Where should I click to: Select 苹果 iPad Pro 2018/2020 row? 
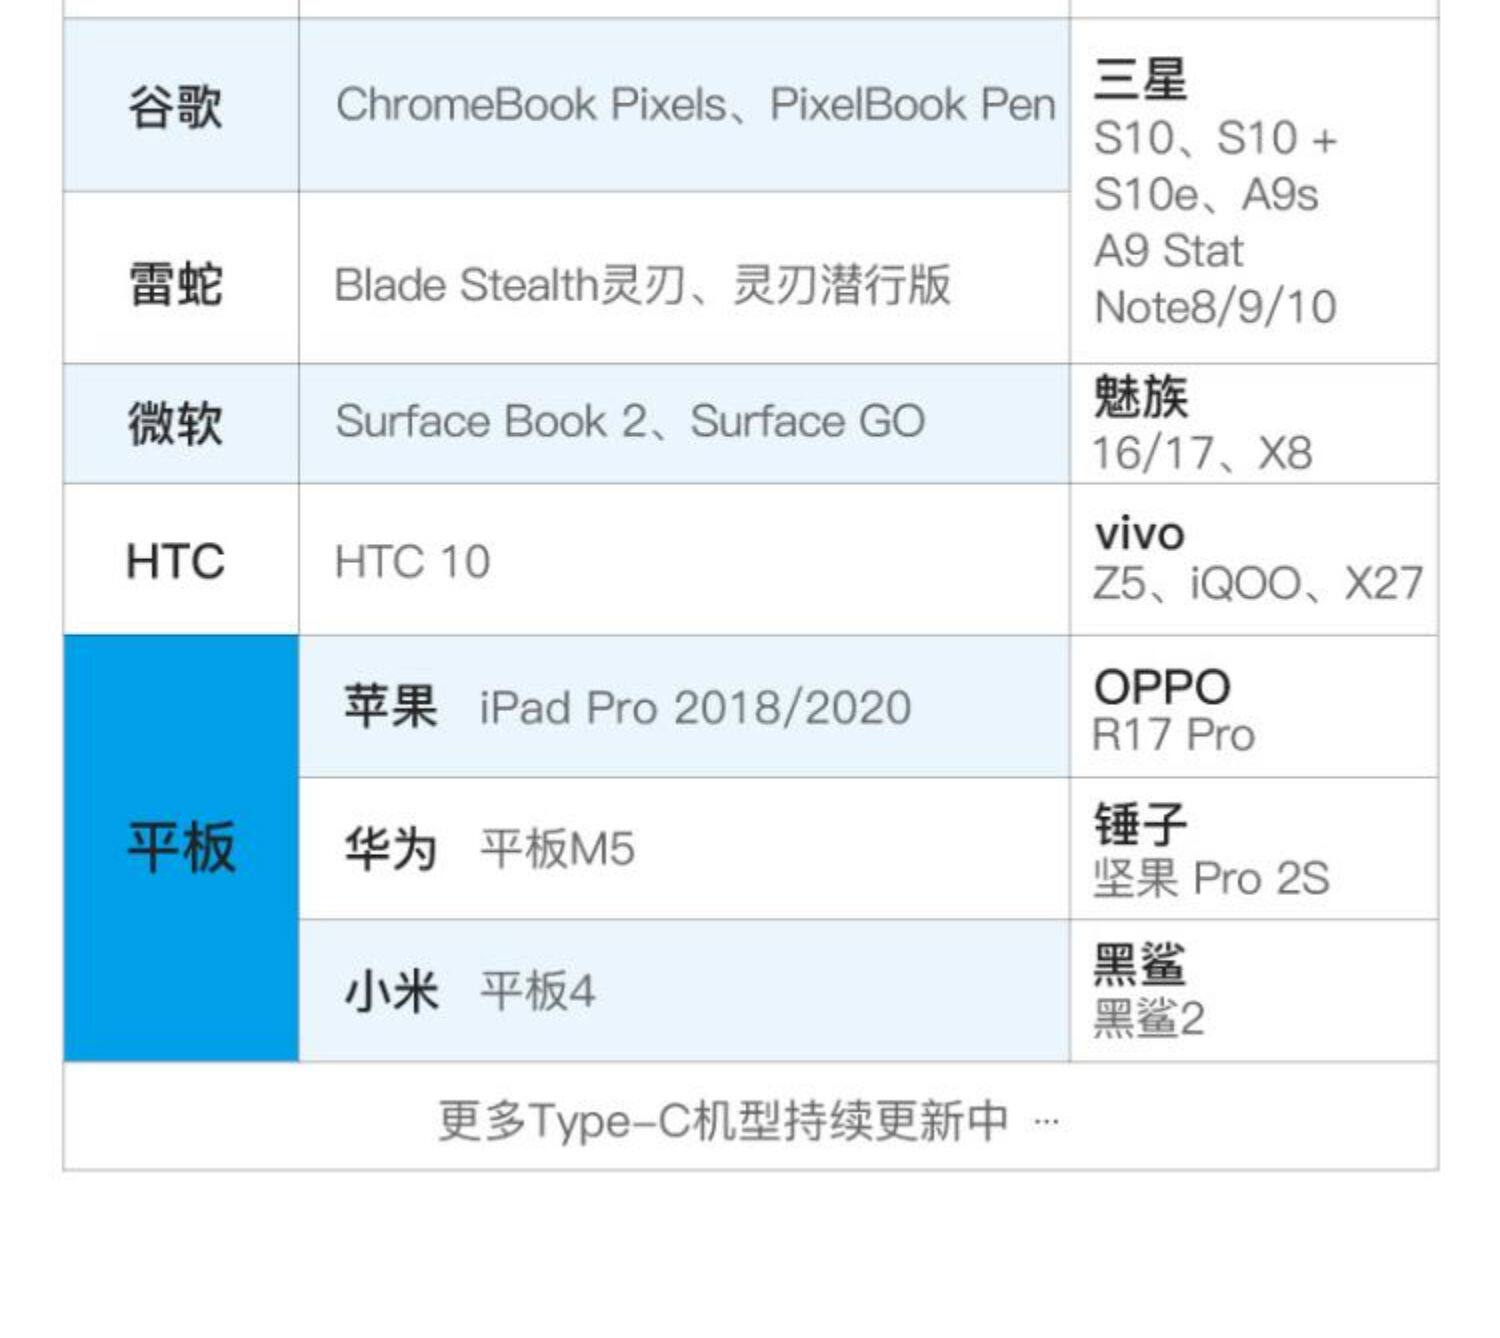pos(684,706)
